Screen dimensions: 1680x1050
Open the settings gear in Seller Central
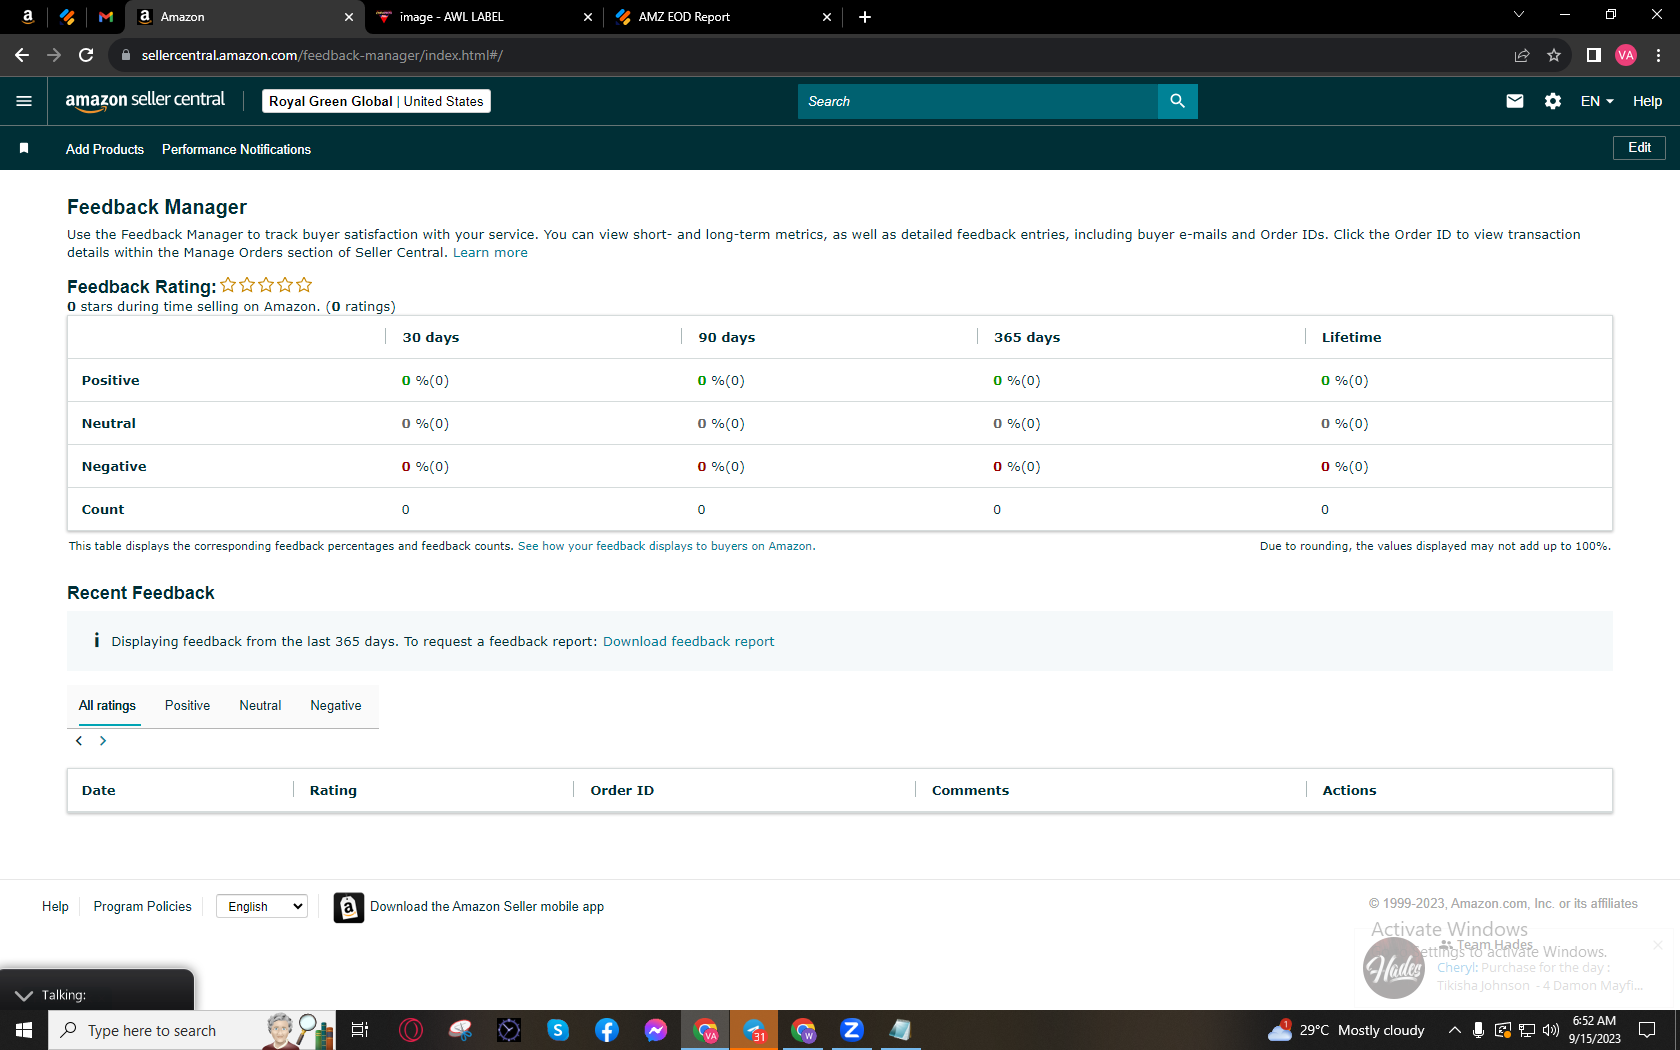[x=1553, y=101]
